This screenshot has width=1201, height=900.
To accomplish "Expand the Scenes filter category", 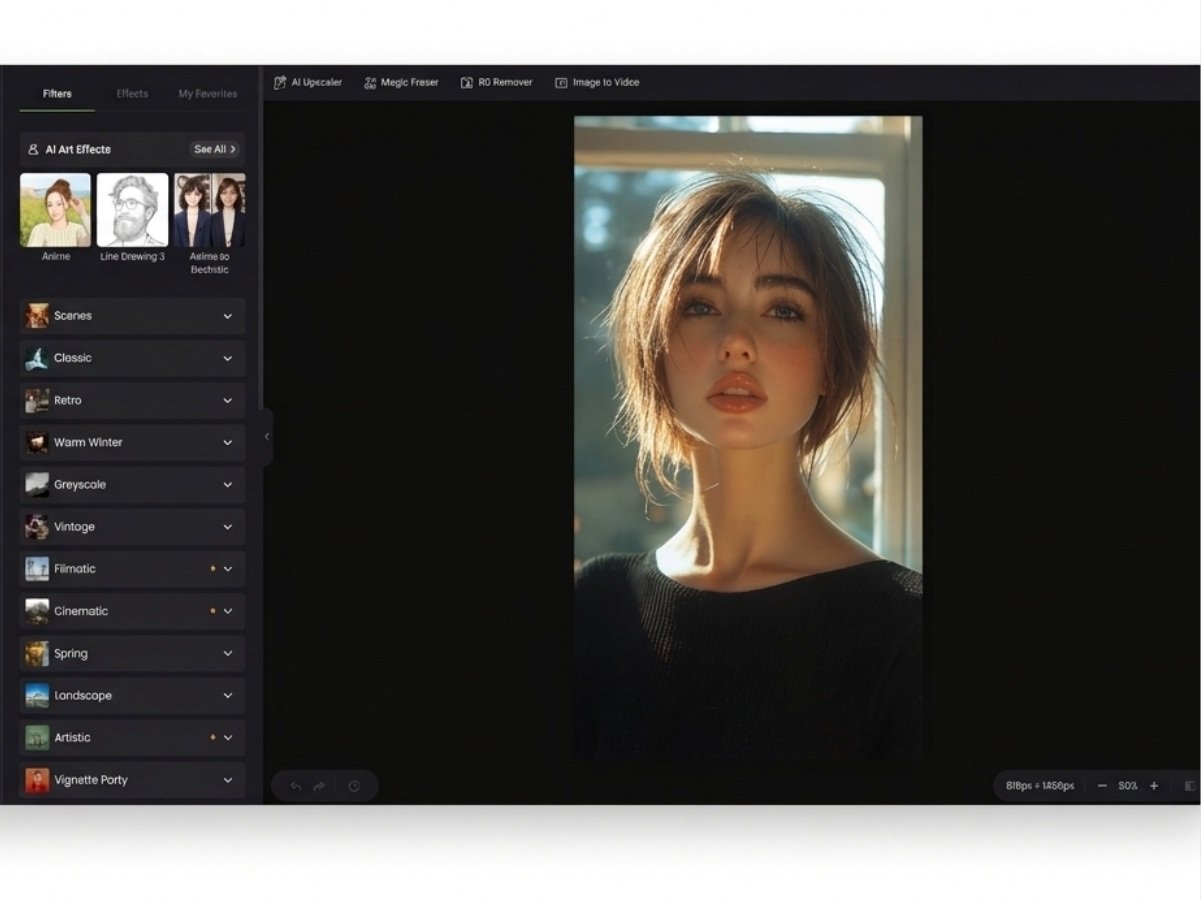I will point(132,316).
